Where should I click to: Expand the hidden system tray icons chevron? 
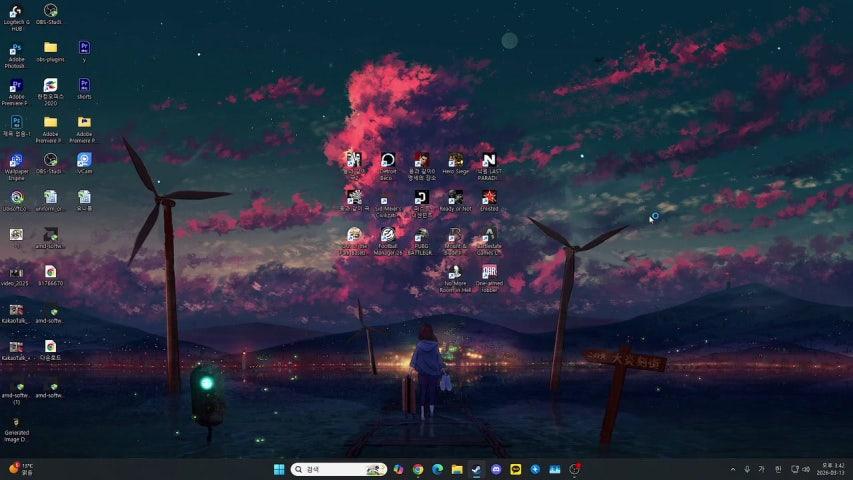point(732,469)
